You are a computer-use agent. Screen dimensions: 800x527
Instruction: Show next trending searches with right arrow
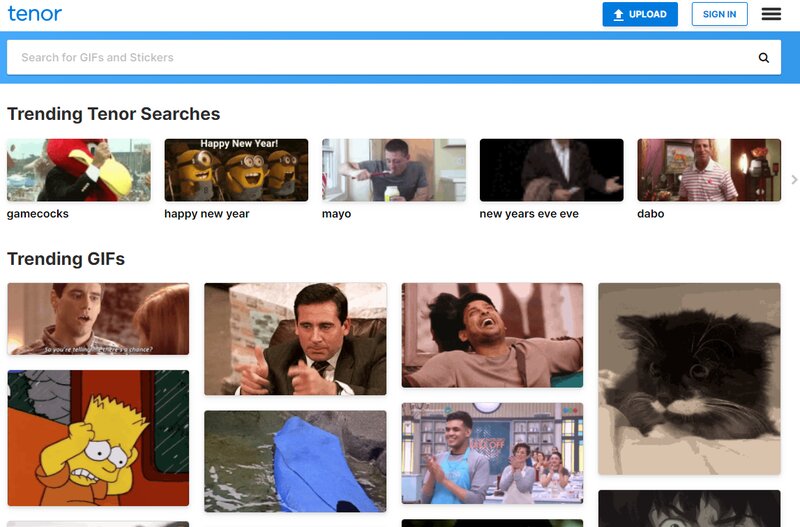(794, 180)
